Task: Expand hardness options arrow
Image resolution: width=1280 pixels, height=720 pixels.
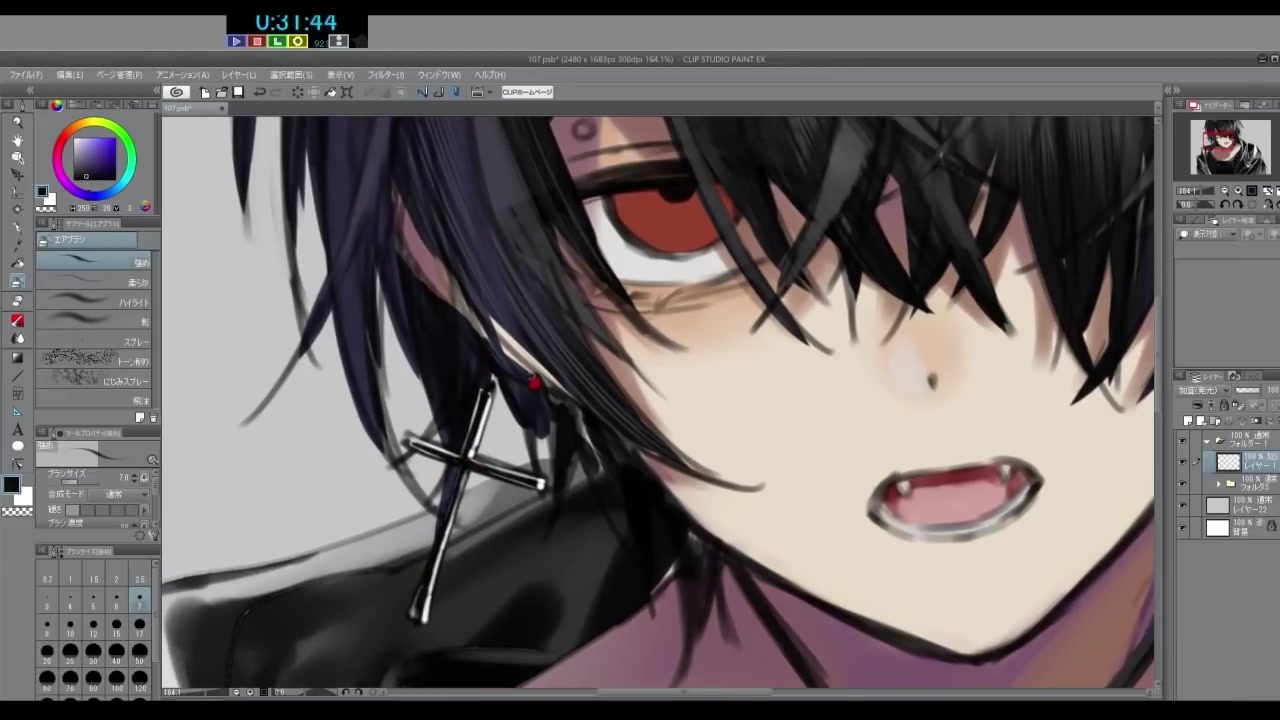Action: pos(145,510)
